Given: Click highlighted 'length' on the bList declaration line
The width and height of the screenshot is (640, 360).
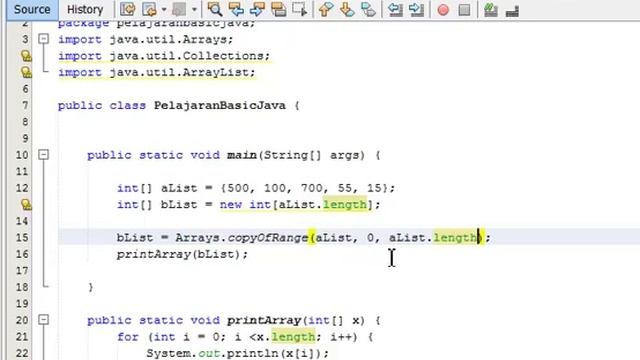Looking at the screenshot, I should click(345, 204).
